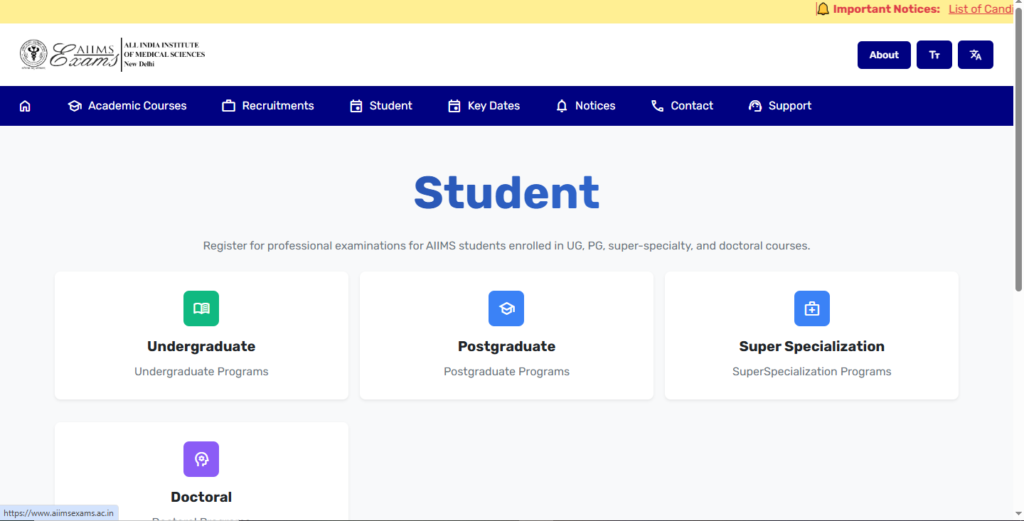Open the Support menu item
1024x521 pixels.
point(780,106)
